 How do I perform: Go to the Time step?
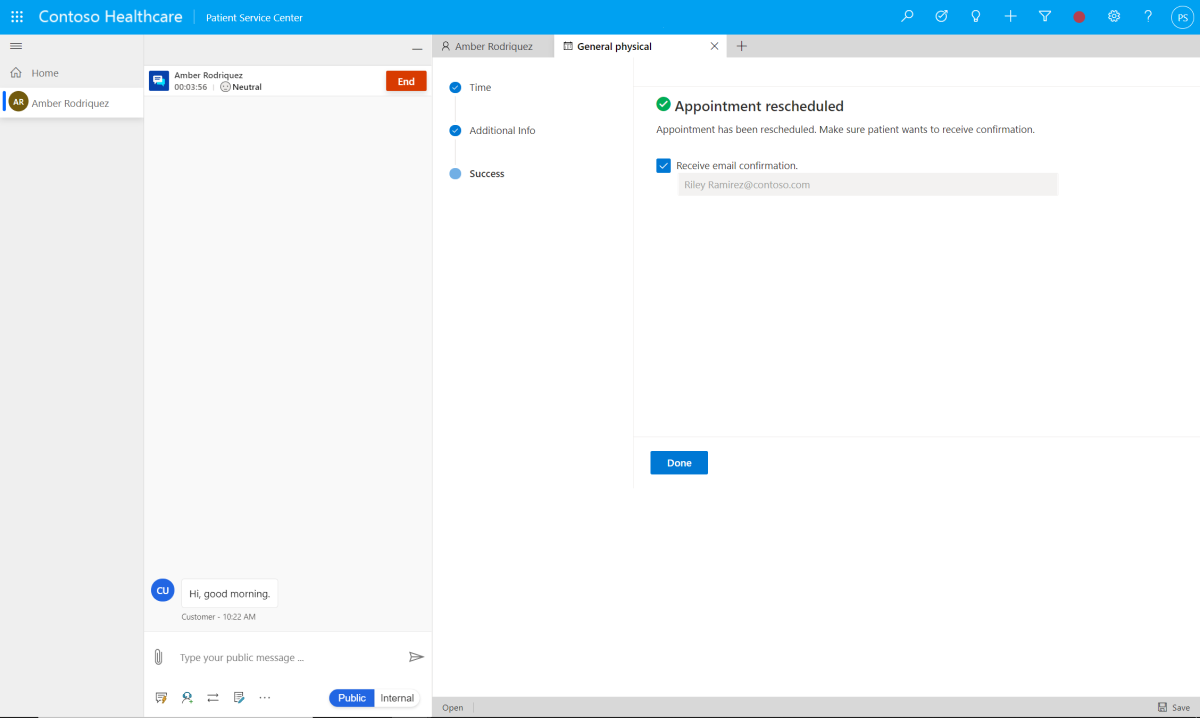point(480,88)
